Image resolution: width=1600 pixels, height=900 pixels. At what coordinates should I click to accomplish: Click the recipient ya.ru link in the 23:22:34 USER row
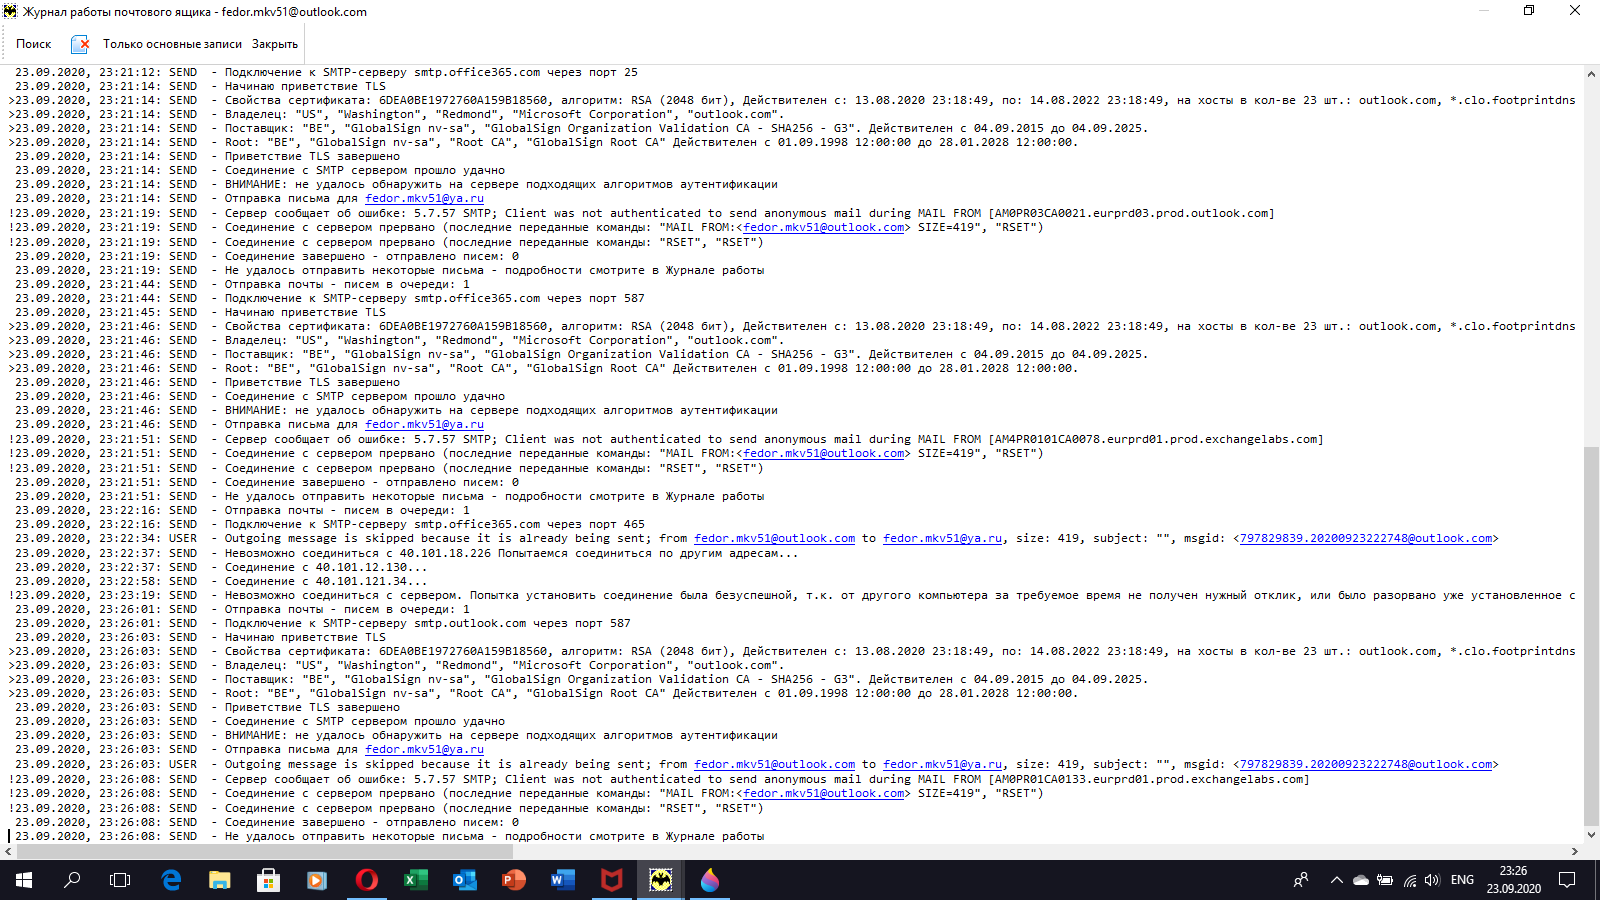tap(942, 538)
